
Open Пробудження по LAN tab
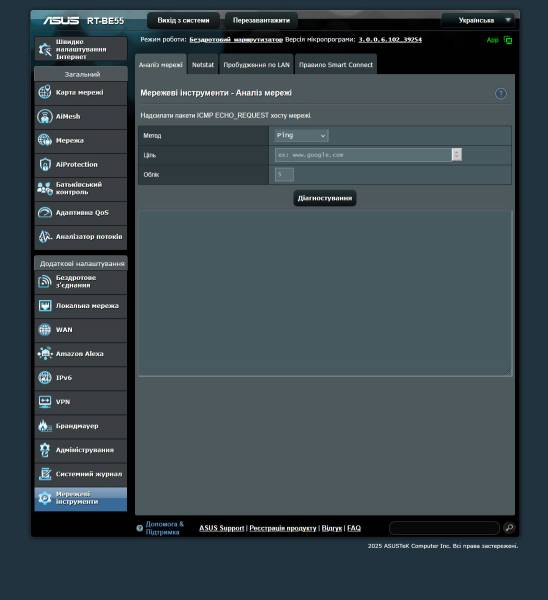(x=256, y=64)
